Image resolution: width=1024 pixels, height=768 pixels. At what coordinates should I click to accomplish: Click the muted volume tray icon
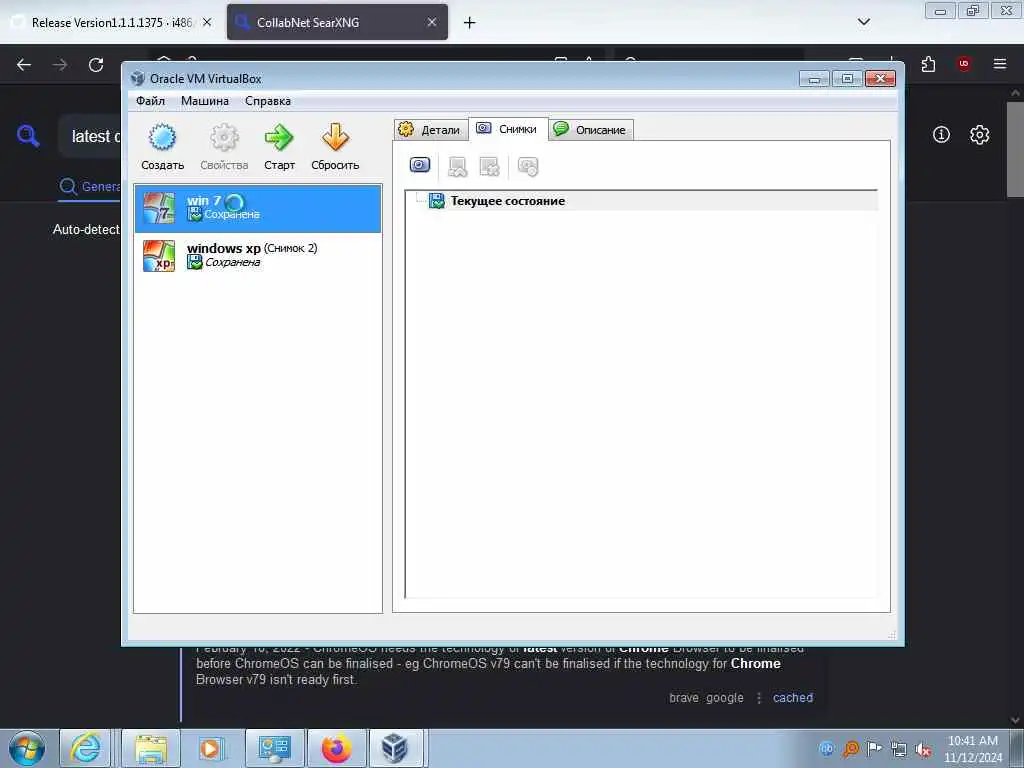tap(923, 749)
